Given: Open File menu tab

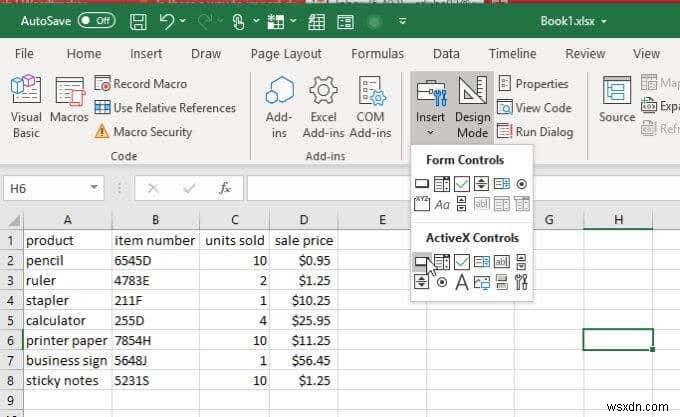Looking at the screenshot, I should [x=24, y=54].
